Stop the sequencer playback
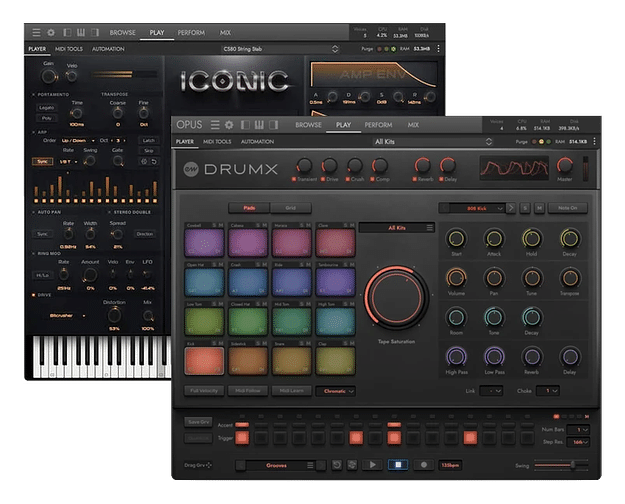Image resolution: width=625 pixels, height=504 pixels. (398, 465)
